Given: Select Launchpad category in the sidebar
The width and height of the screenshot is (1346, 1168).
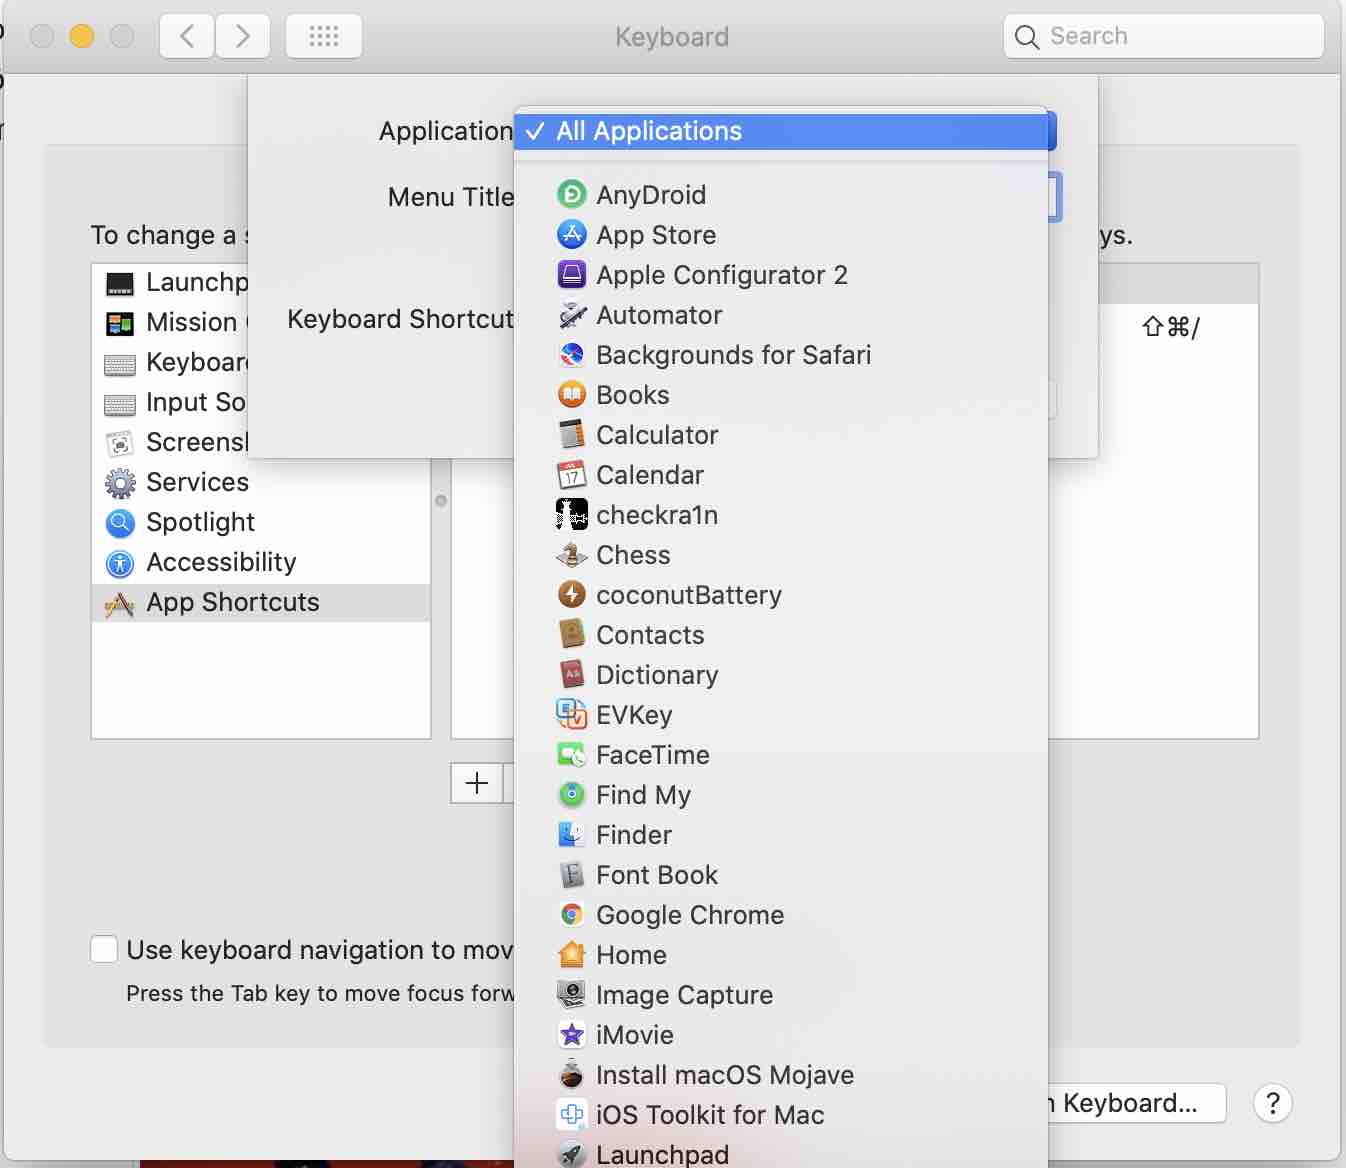Looking at the screenshot, I should [x=170, y=282].
